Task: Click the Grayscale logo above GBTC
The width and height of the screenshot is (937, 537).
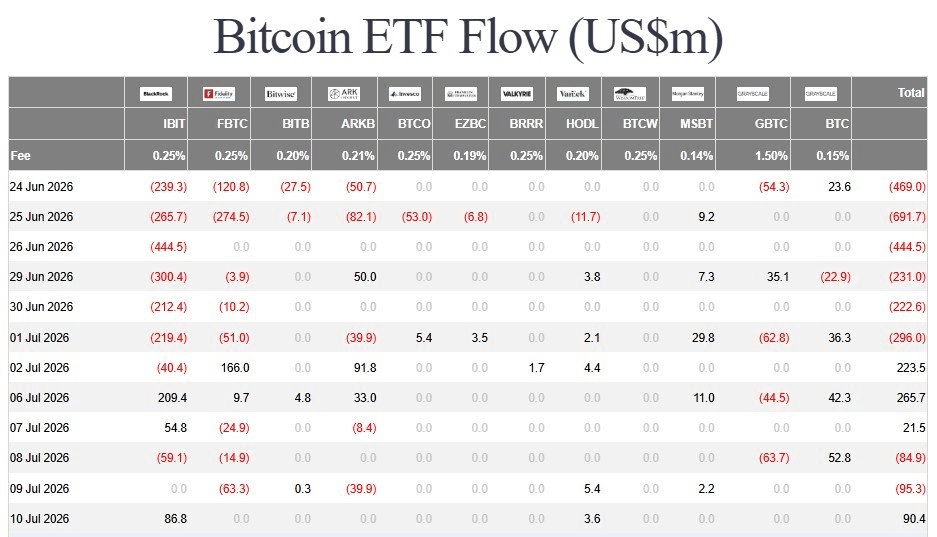Action: click(753, 94)
